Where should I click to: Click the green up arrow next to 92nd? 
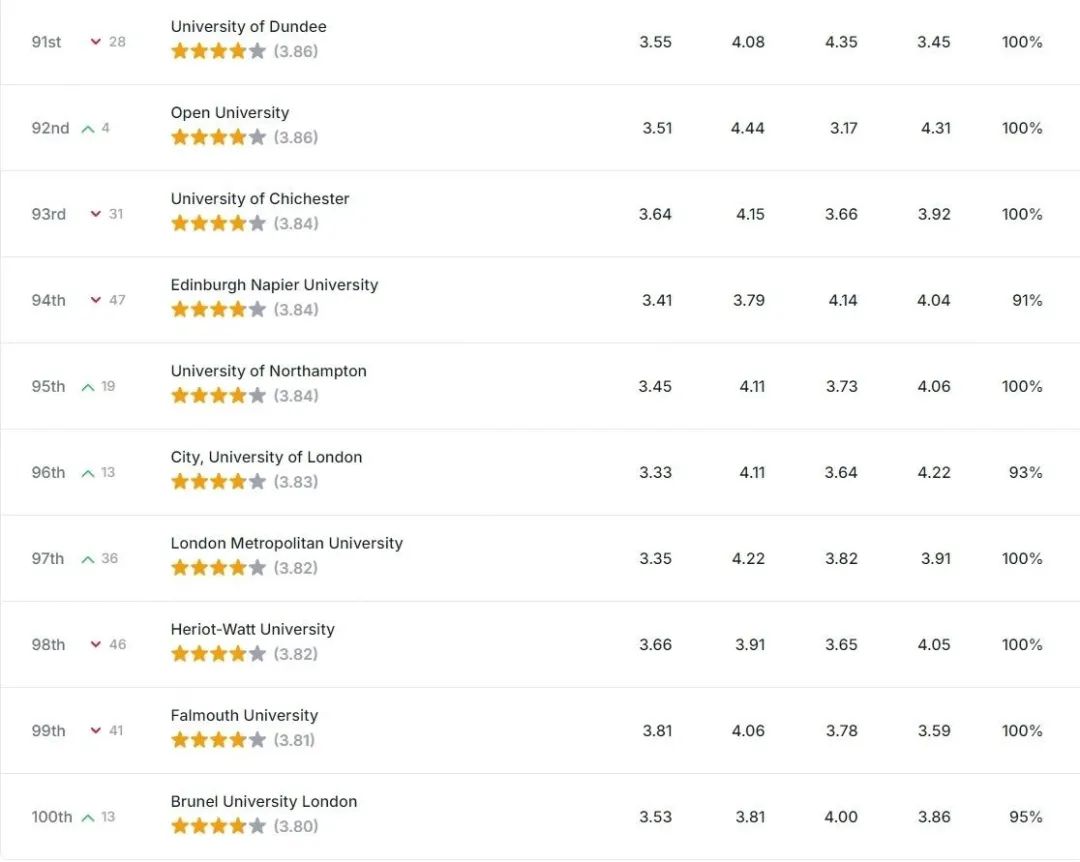87,129
